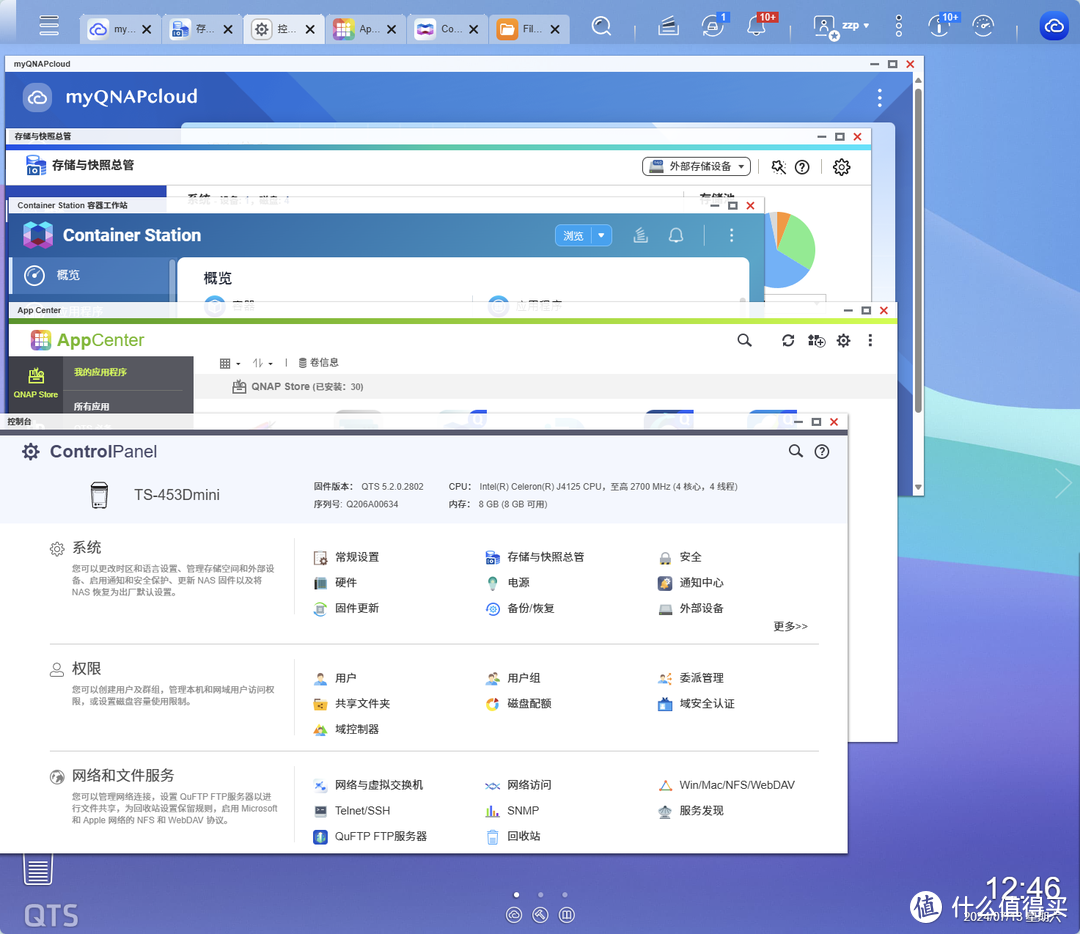Image resolution: width=1080 pixels, height=934 pixels.
Task: Open the 浏览 dropdown arrow in Container Station
Action: pyautogui.click(x=601, y=236)
